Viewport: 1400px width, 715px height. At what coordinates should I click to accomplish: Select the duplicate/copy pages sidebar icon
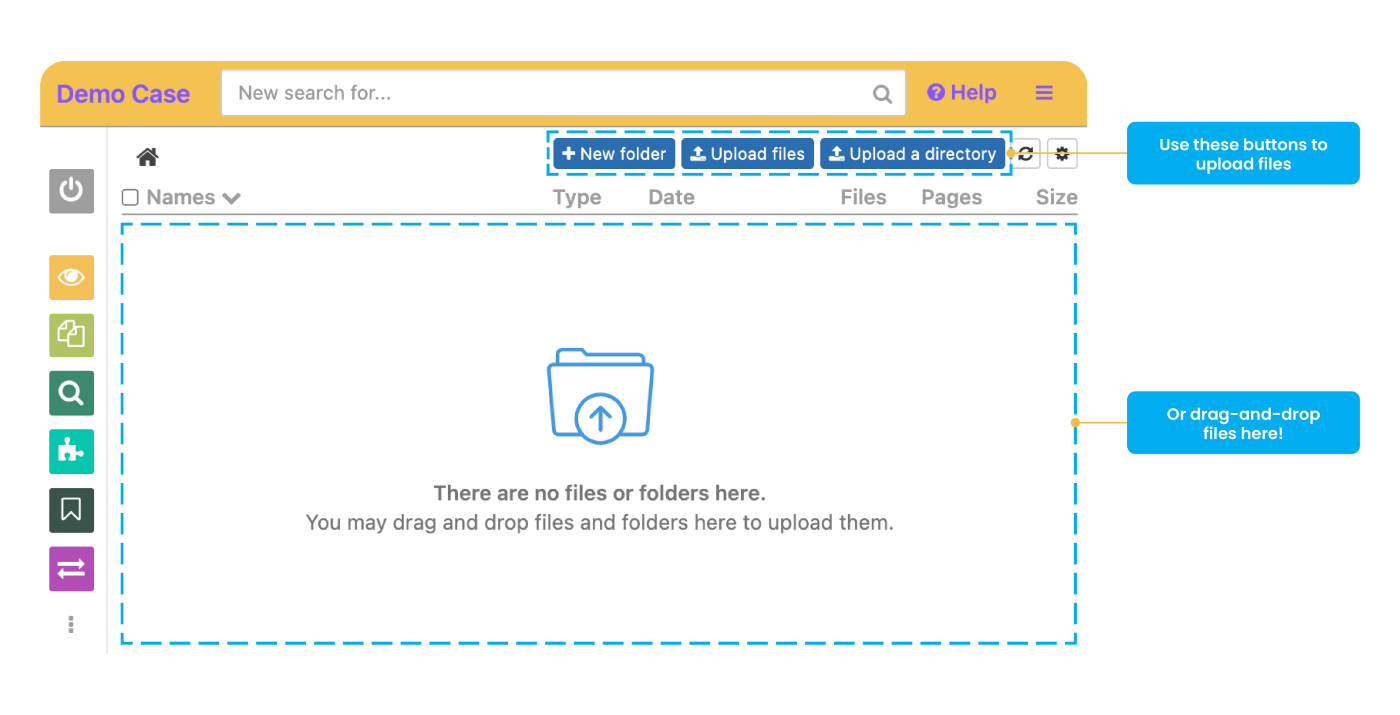(x=71, y=335)
